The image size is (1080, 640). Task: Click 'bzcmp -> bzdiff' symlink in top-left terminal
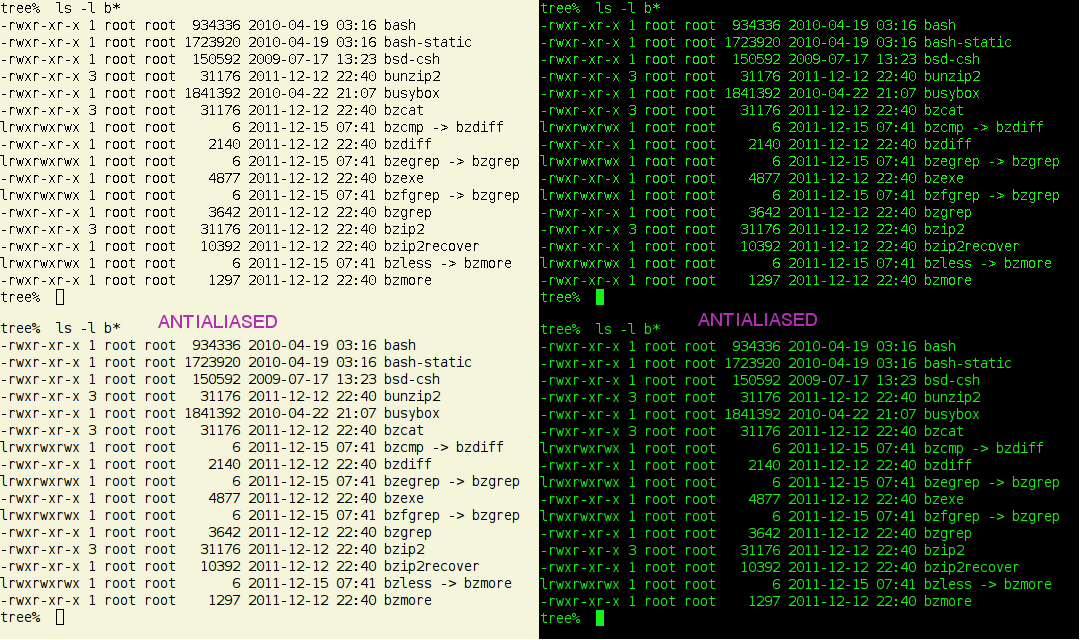pos(443,127)
